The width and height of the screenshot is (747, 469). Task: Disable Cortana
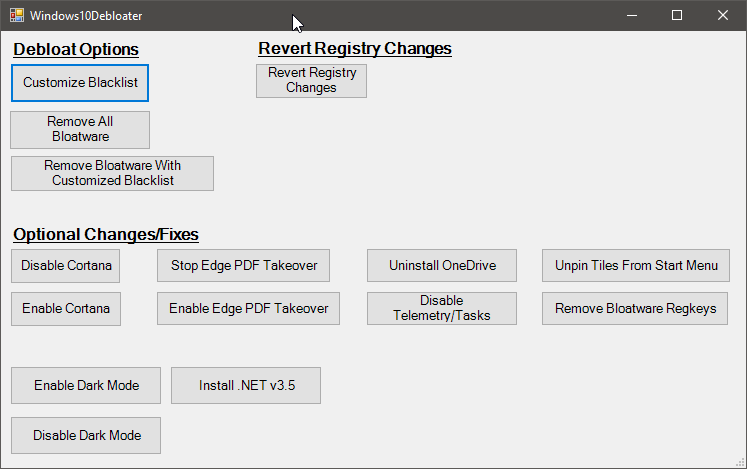(x=66, y=266)
